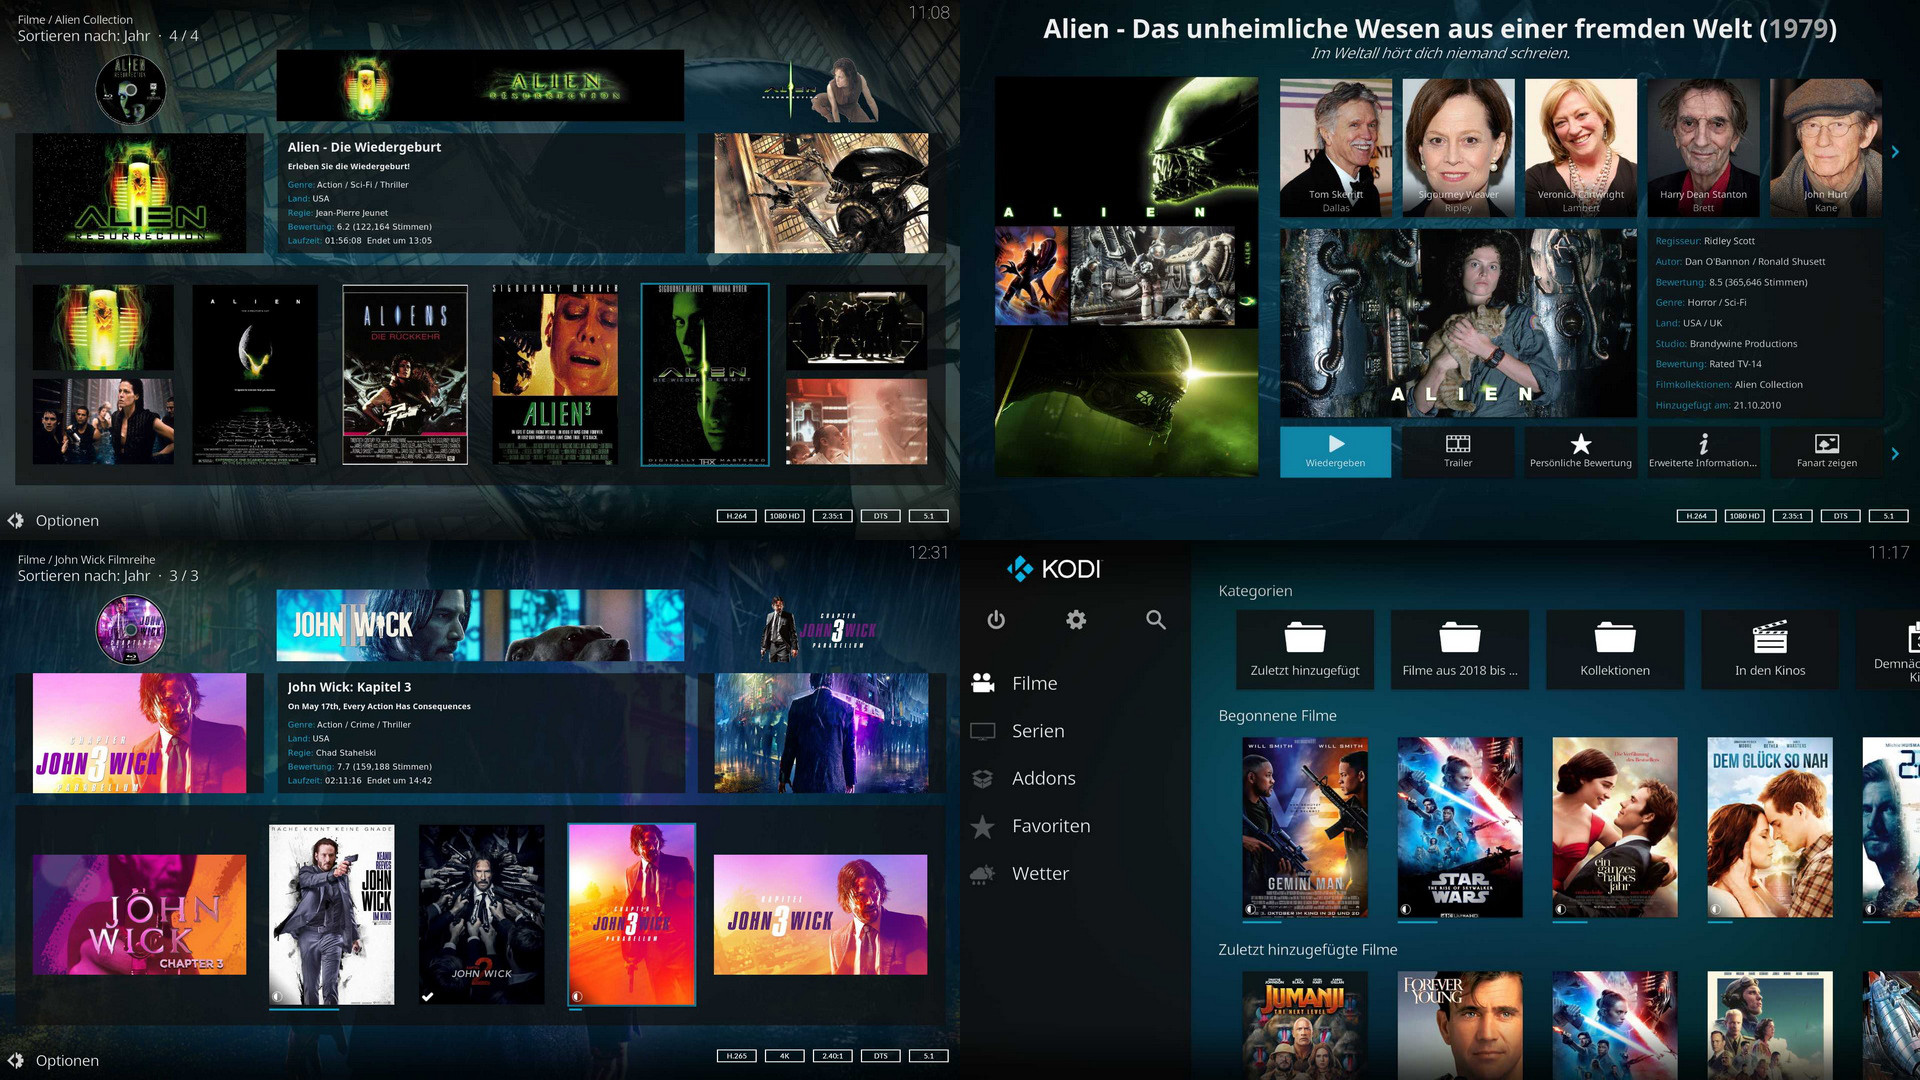Screen dimensions: 1920x1080
Task: Expand action buttons with right arrow
Action: tap(1895, 454)
